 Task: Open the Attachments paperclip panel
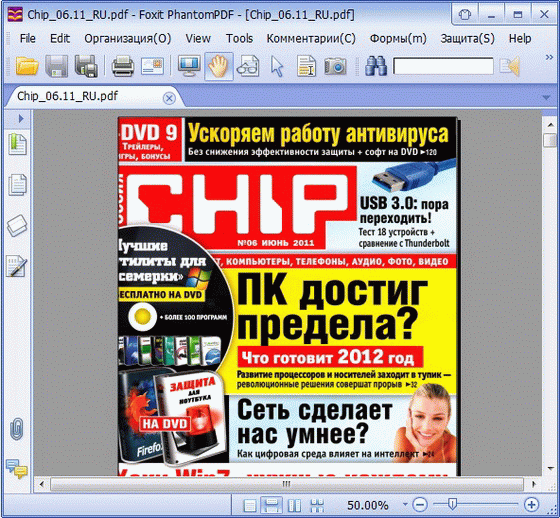coord(16,429)
